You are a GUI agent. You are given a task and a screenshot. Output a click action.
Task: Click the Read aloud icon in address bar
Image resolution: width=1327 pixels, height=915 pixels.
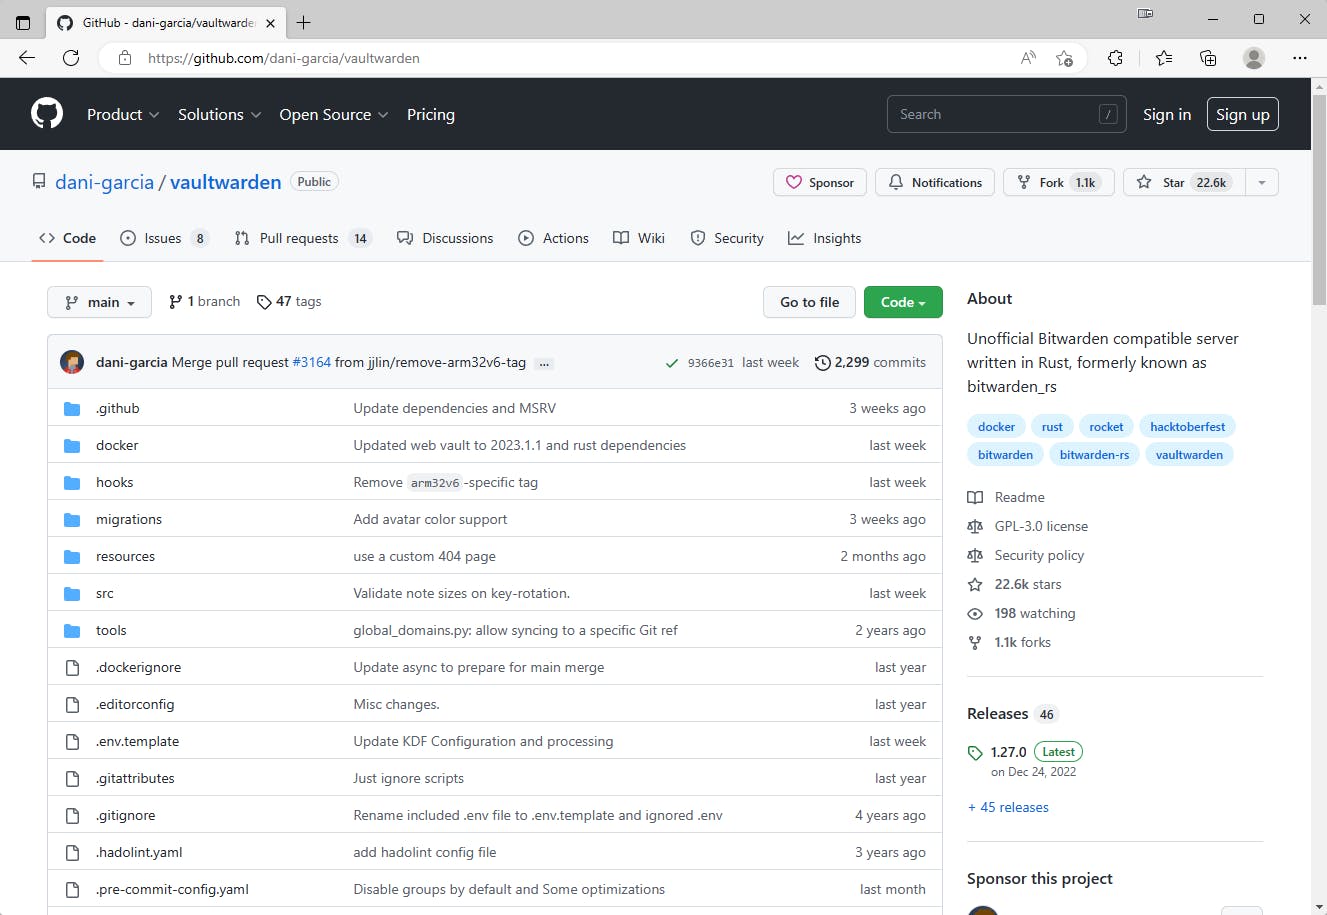point(1028,58)
